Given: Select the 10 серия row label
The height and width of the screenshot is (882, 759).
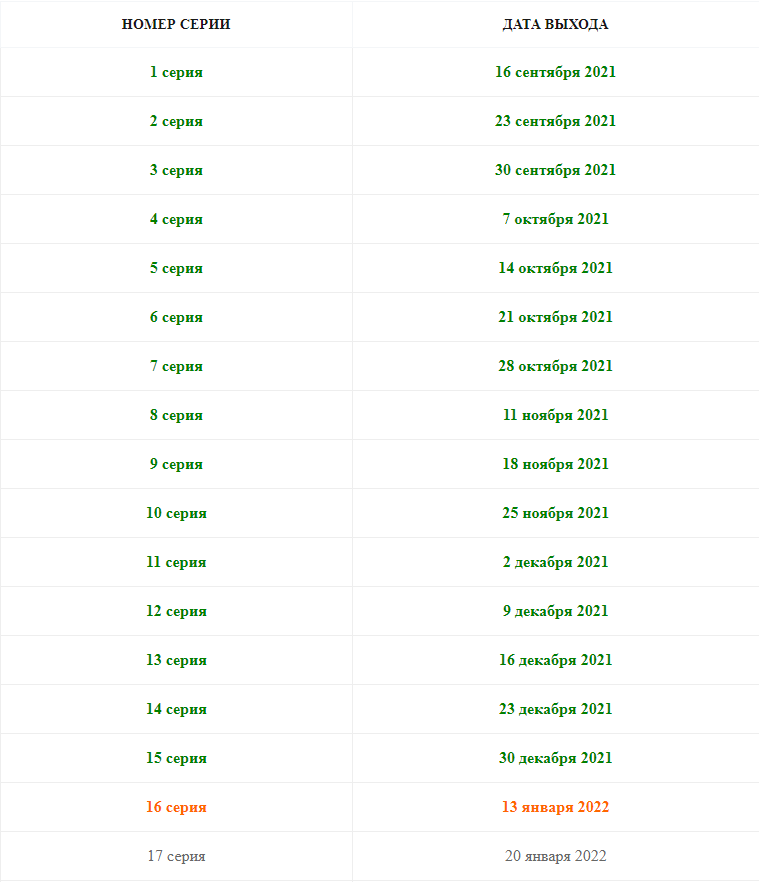Looking at the screenshot, I should tap(176, 513).
